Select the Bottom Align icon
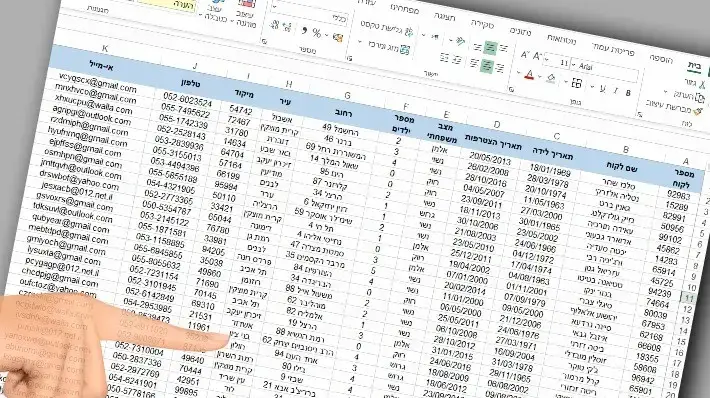710x398 pixels. tap(477, 46)
